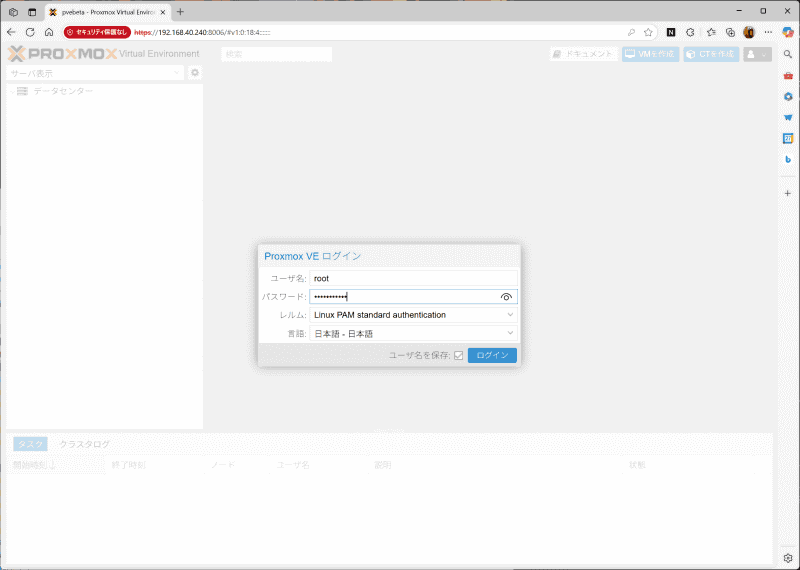
Task: Open the favorites list icon
Action: [711, 32]
